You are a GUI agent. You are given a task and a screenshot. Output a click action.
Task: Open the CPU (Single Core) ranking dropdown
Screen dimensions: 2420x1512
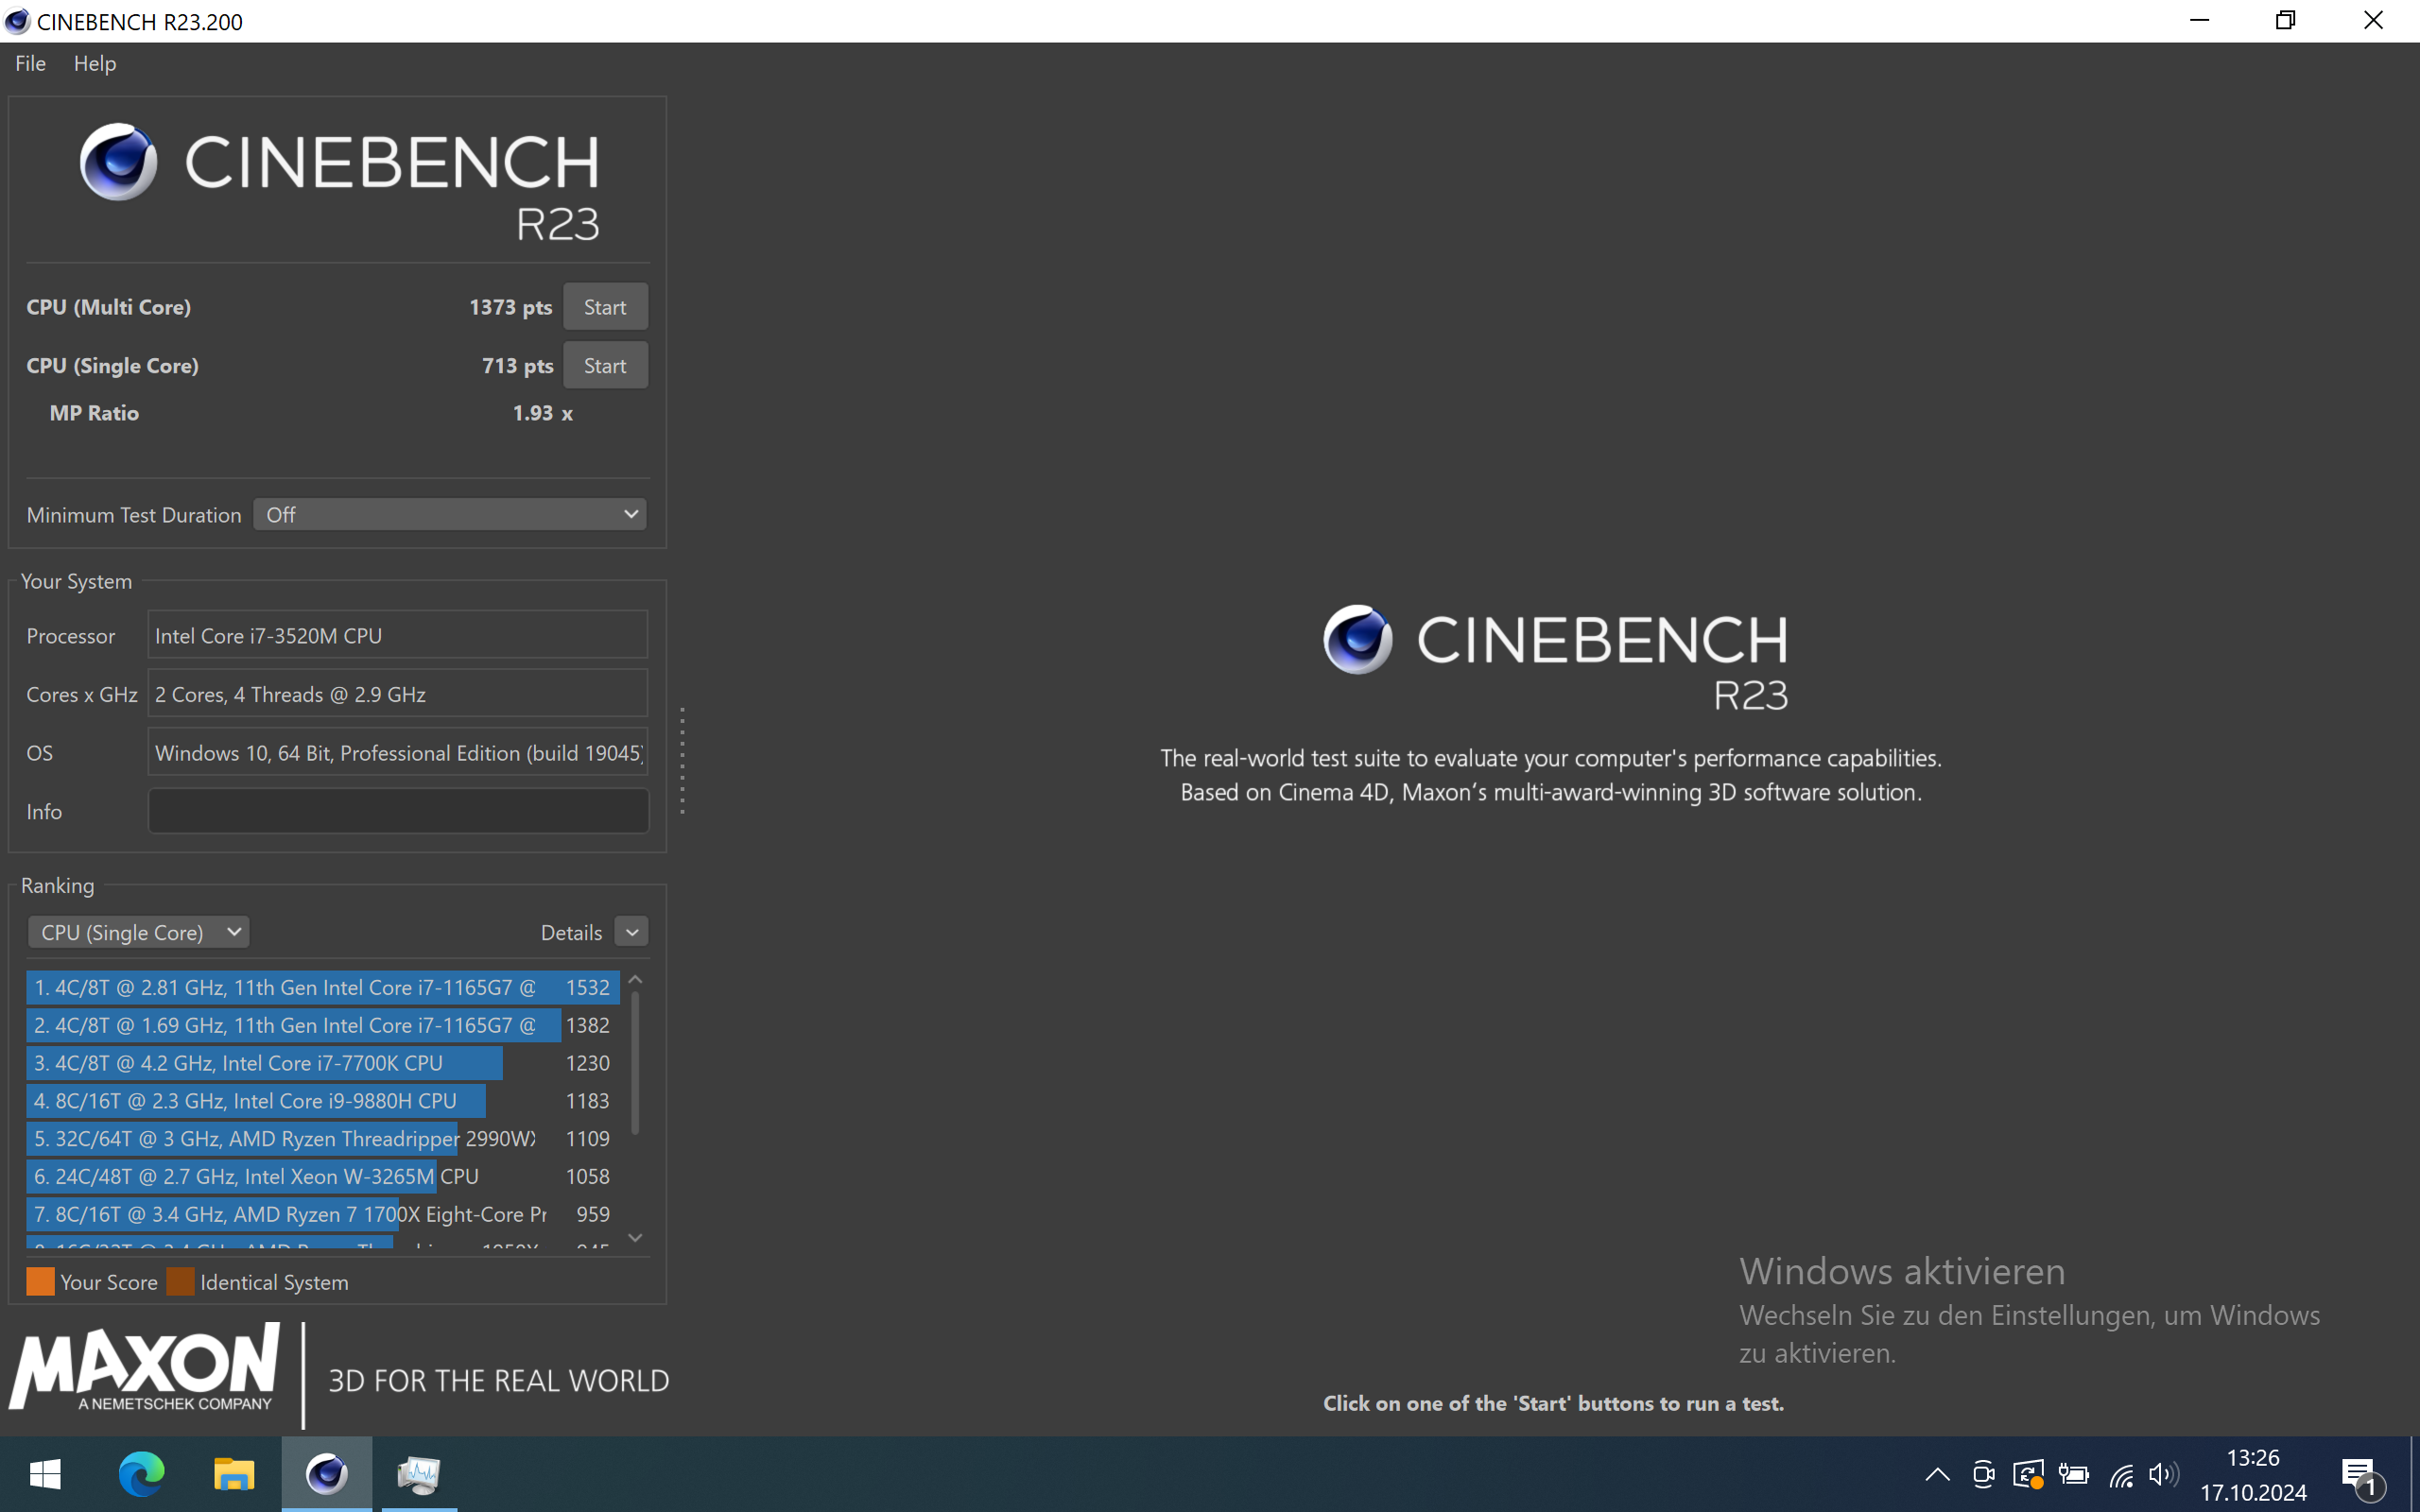pos(139,932)
